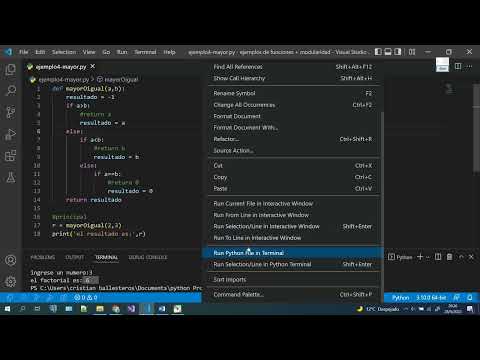Screen dimensions: 480x360
Task: Choose Format Document
Action: point(293,116)
